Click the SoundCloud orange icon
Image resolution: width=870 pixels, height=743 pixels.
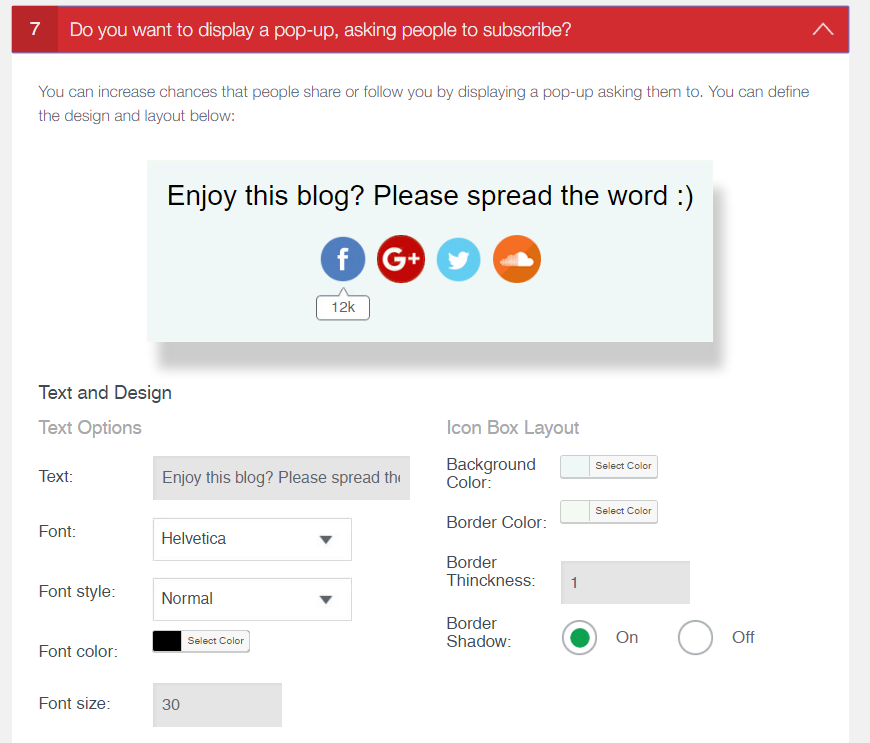click(517, 259)
